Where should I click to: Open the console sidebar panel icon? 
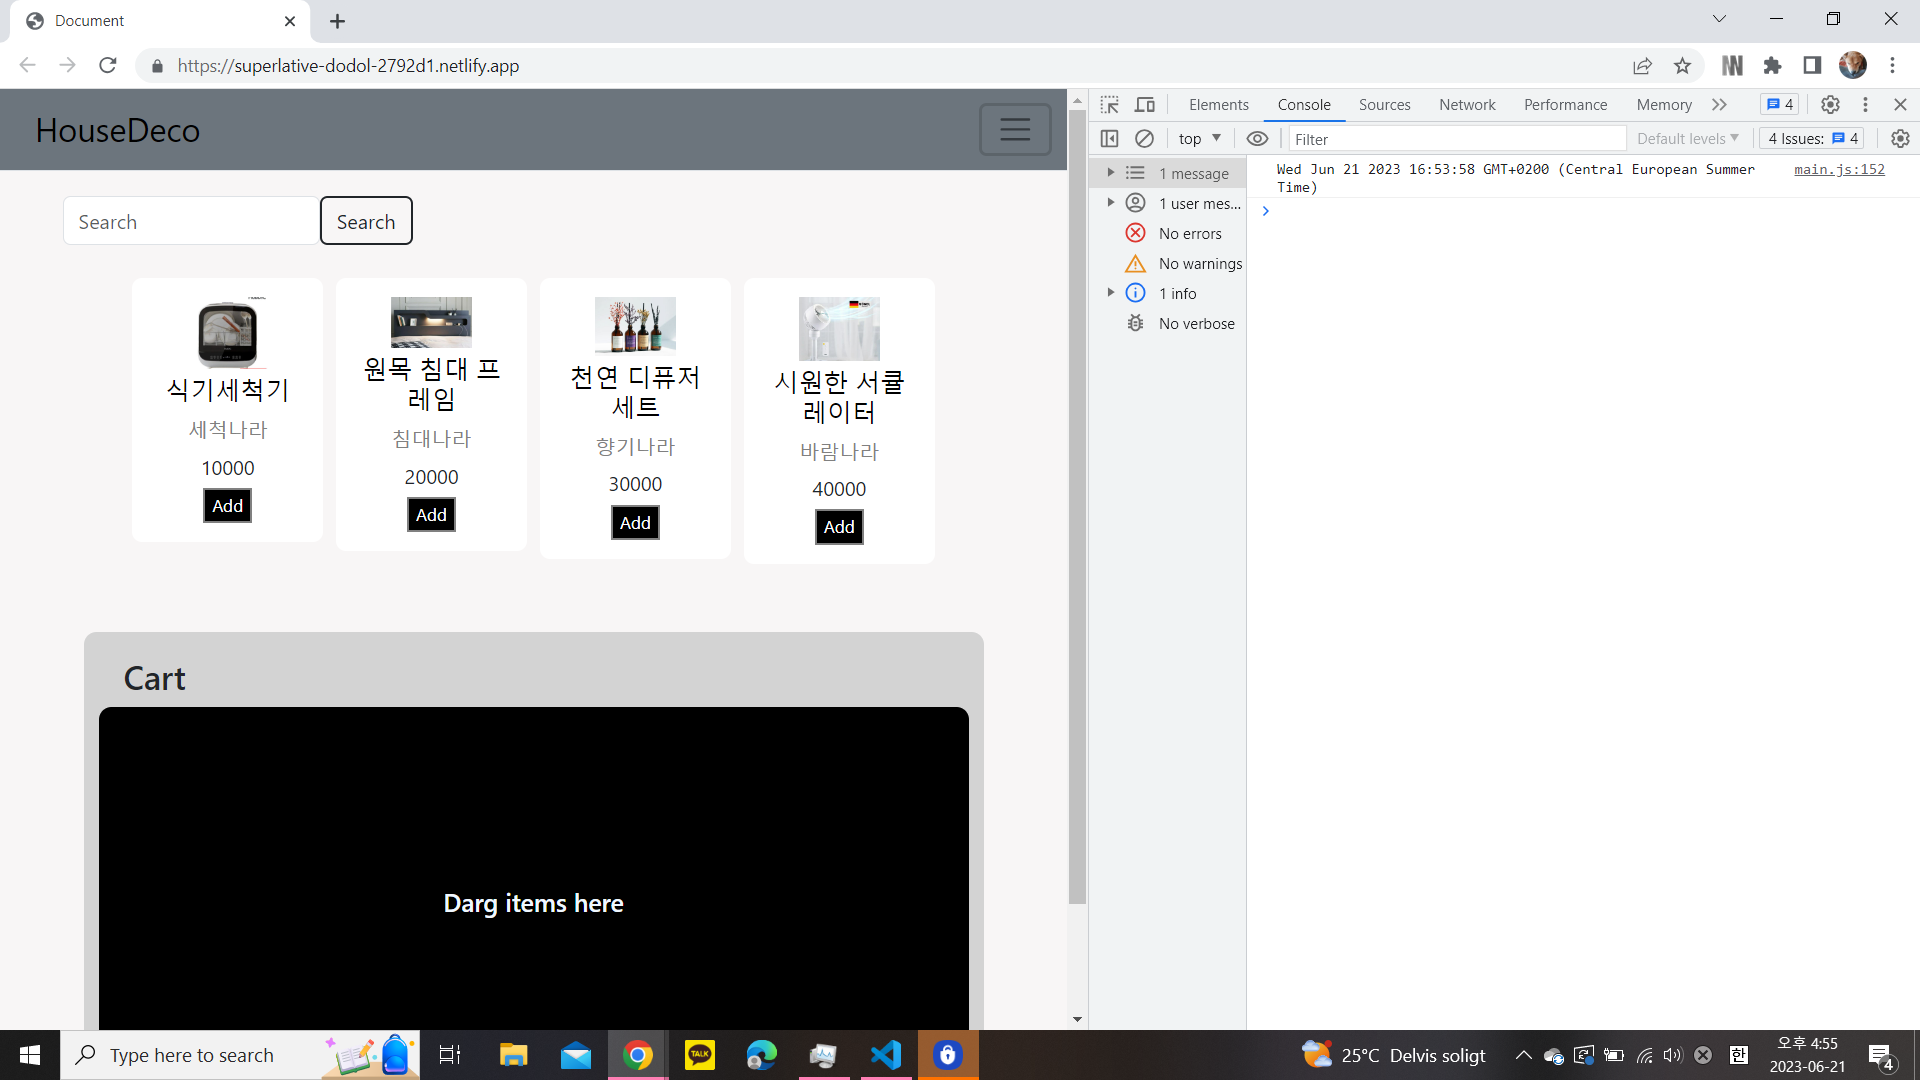(x=1110, y=138)
